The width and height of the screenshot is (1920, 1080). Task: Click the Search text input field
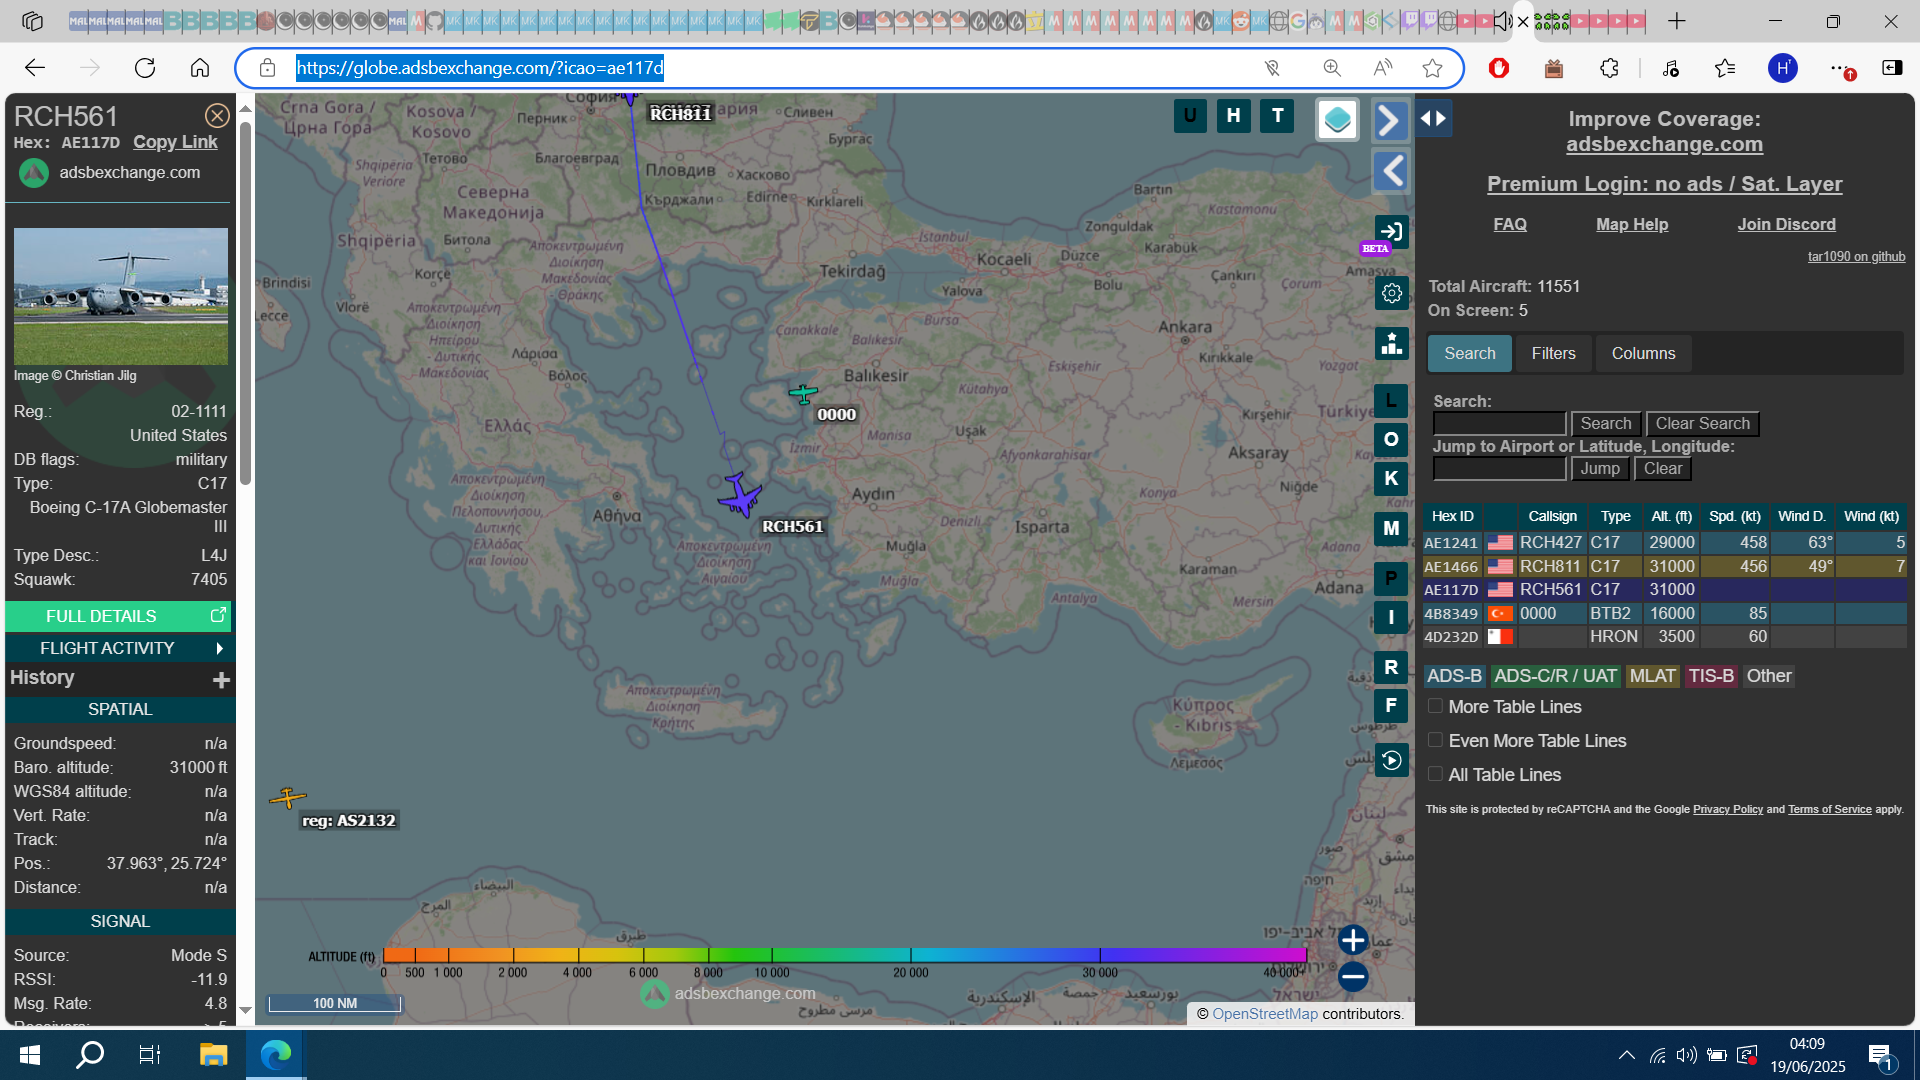click(x=1499, y=424)
